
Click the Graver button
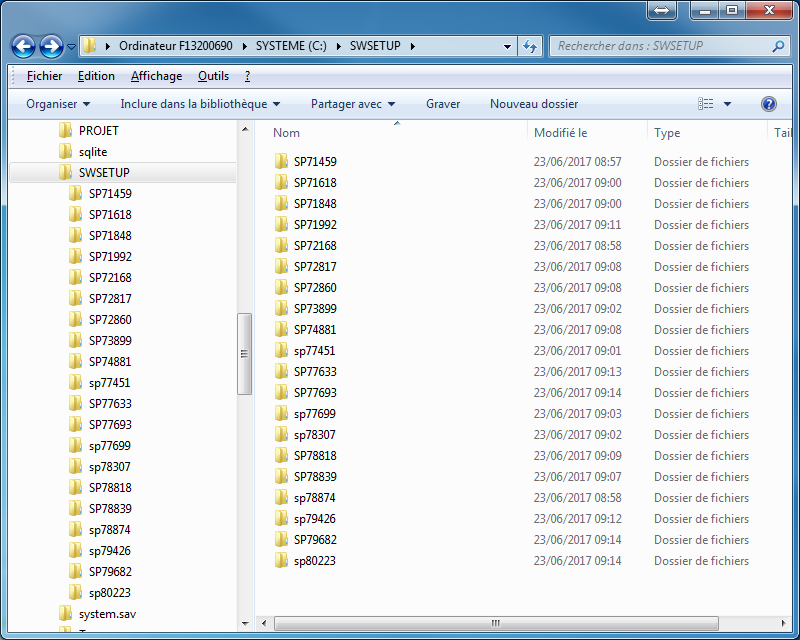(443, 104)
